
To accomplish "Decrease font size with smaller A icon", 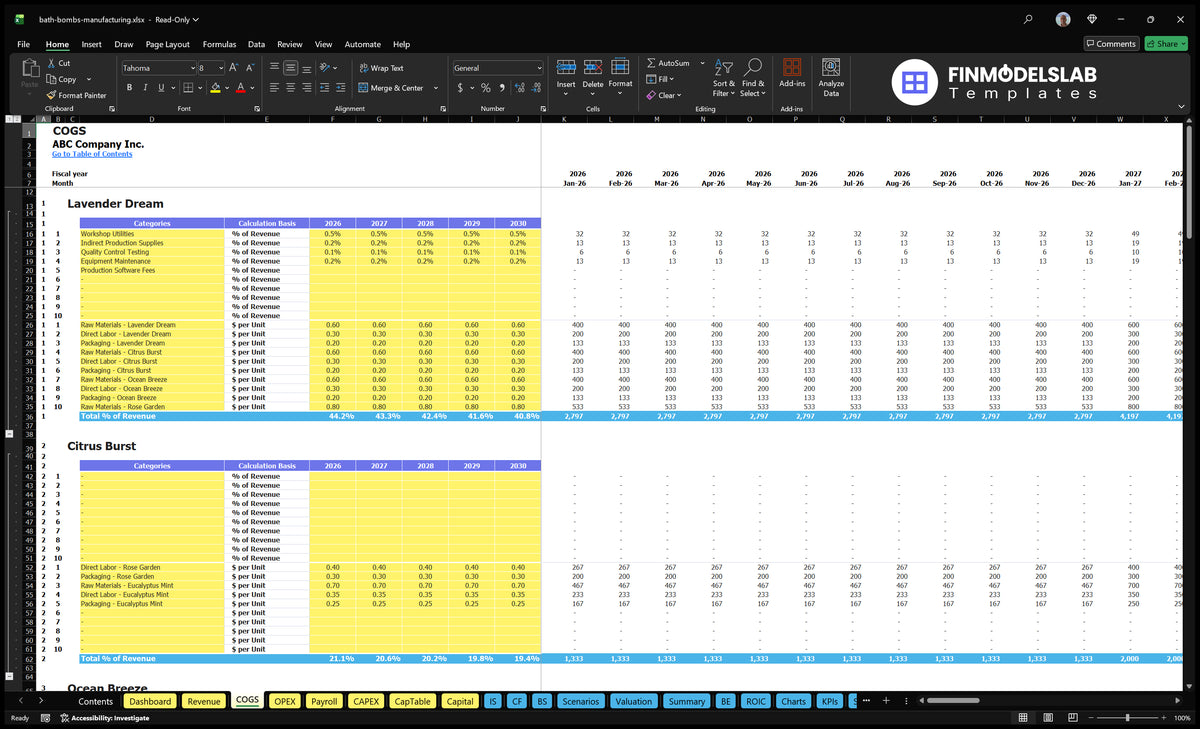I will click(250, 68).
